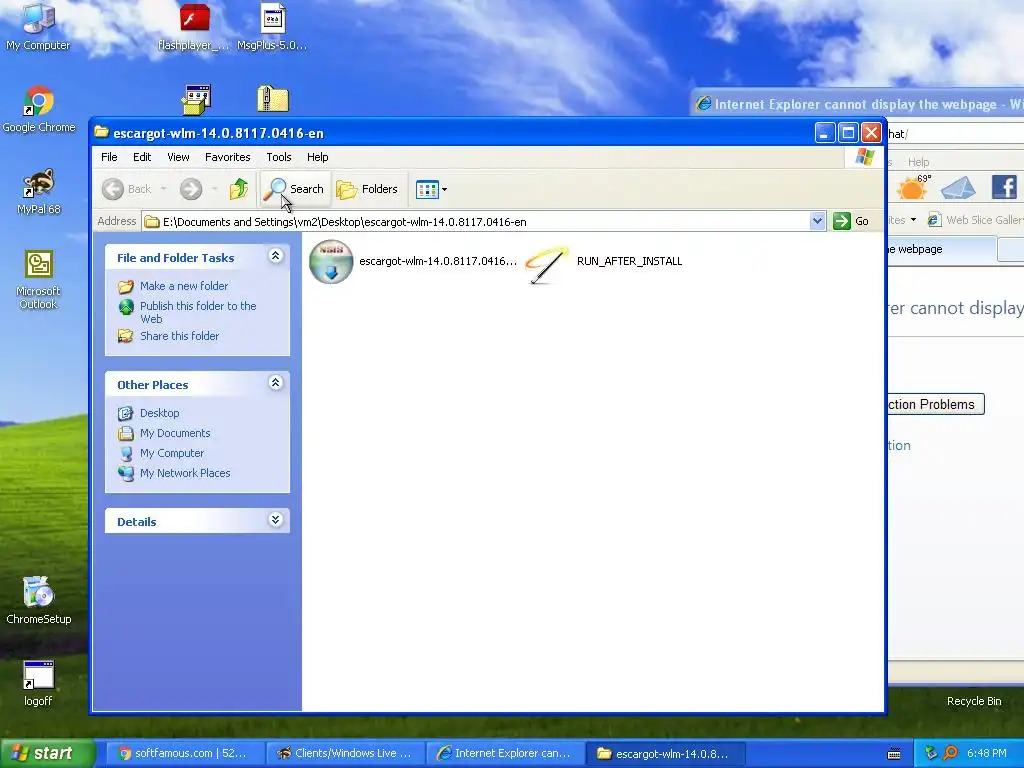Screen dimensions: 1024x768
Task: Open Web Slice Gallery in Internet Explorer
Action: (x=976, y=220)
